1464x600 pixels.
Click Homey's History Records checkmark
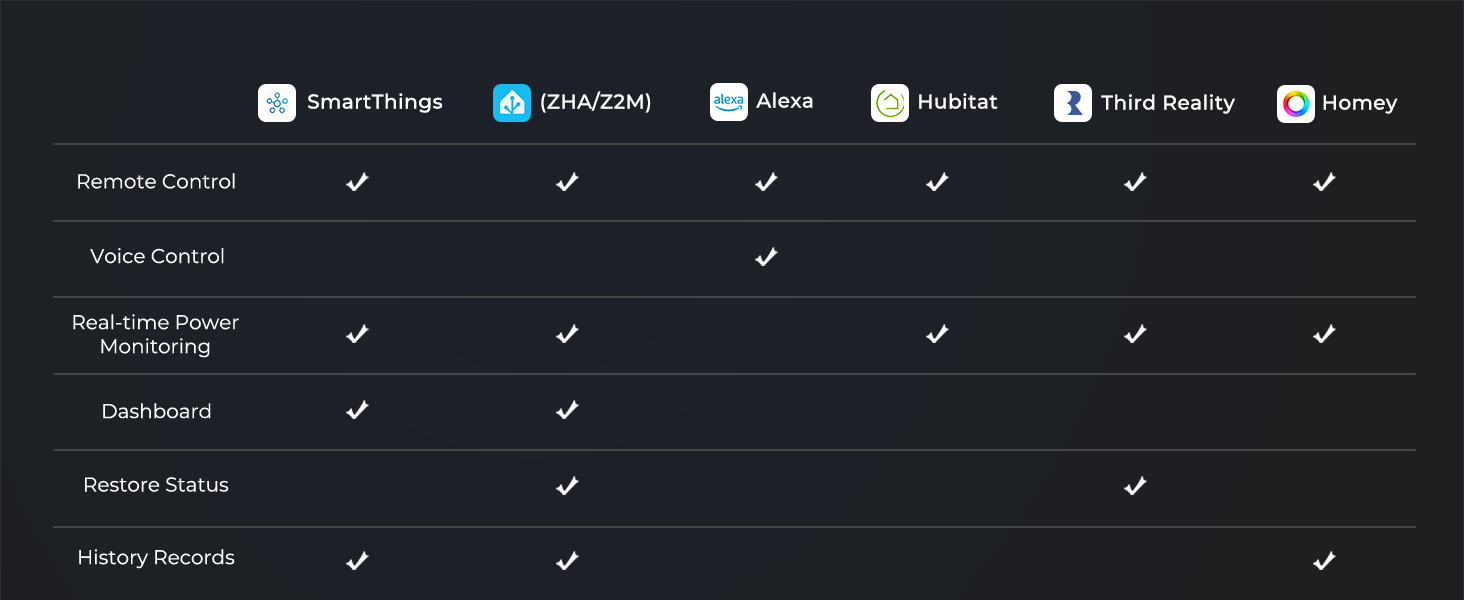point(1324,561)
